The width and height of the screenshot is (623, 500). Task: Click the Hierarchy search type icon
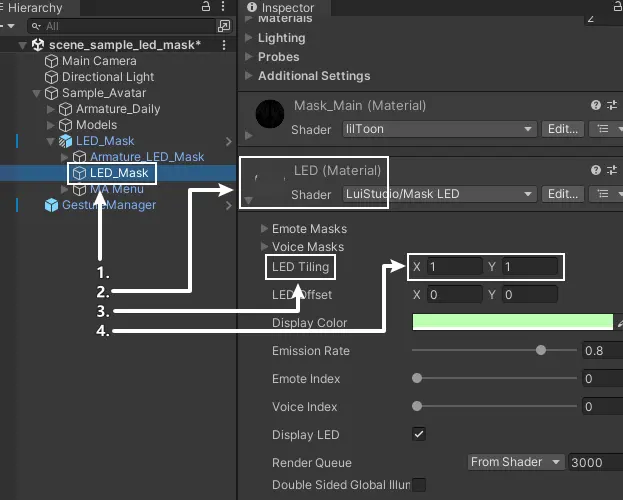click(36, 26)
